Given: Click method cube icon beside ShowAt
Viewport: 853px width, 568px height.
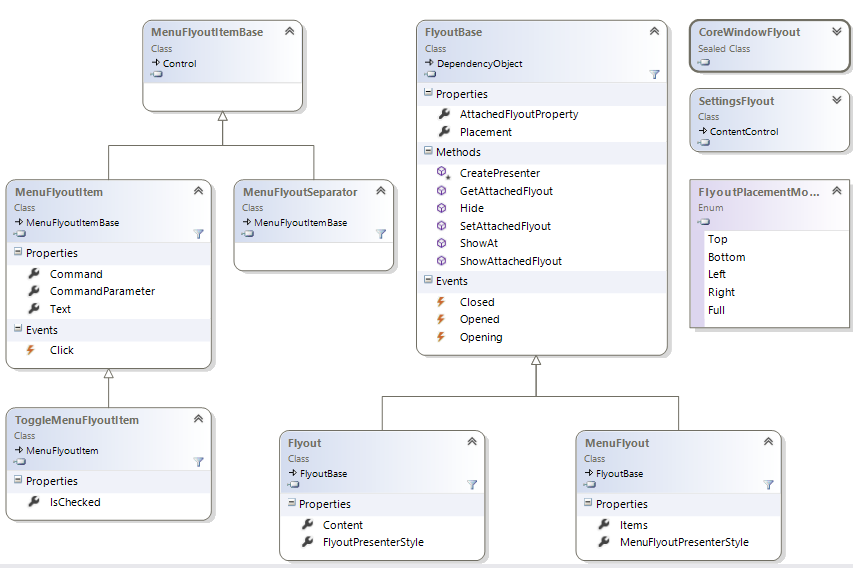Looking at the screenshot, I should (x=442, y=243).
